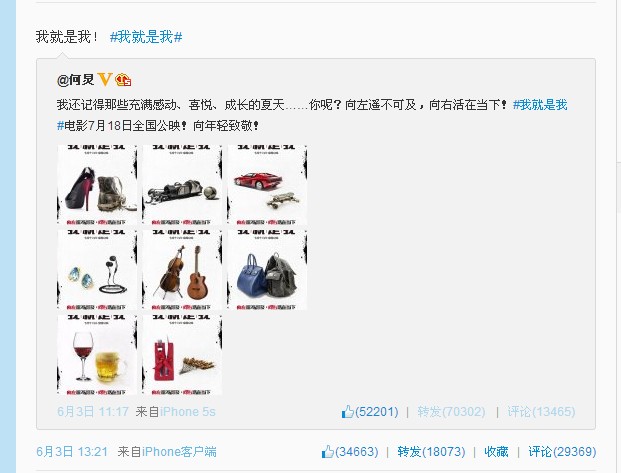Open the wine glass and beer mug thumbnail
Screen dimensions: 621x473
click(97, 355)
